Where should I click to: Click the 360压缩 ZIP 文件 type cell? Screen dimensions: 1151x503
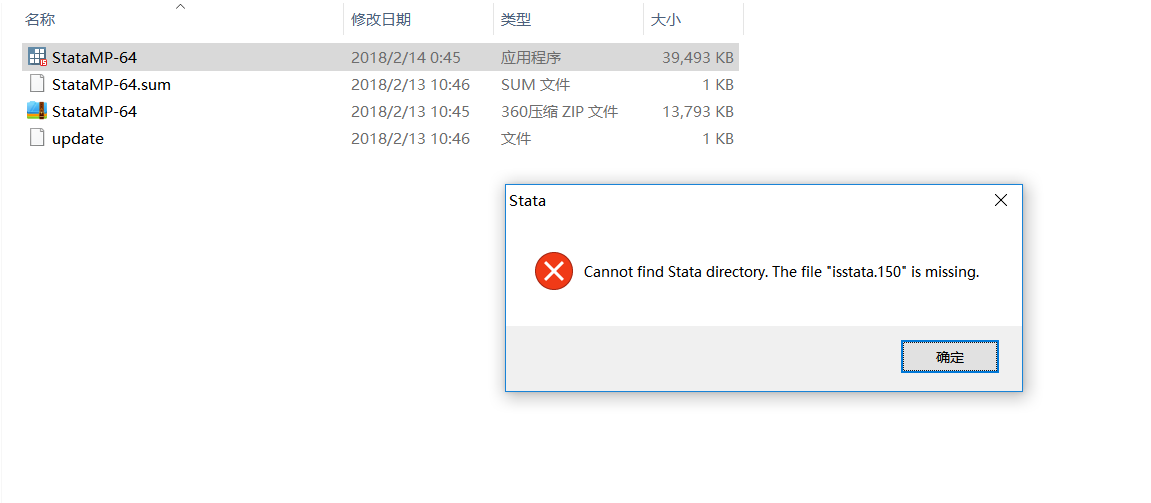tap(559, 111)
